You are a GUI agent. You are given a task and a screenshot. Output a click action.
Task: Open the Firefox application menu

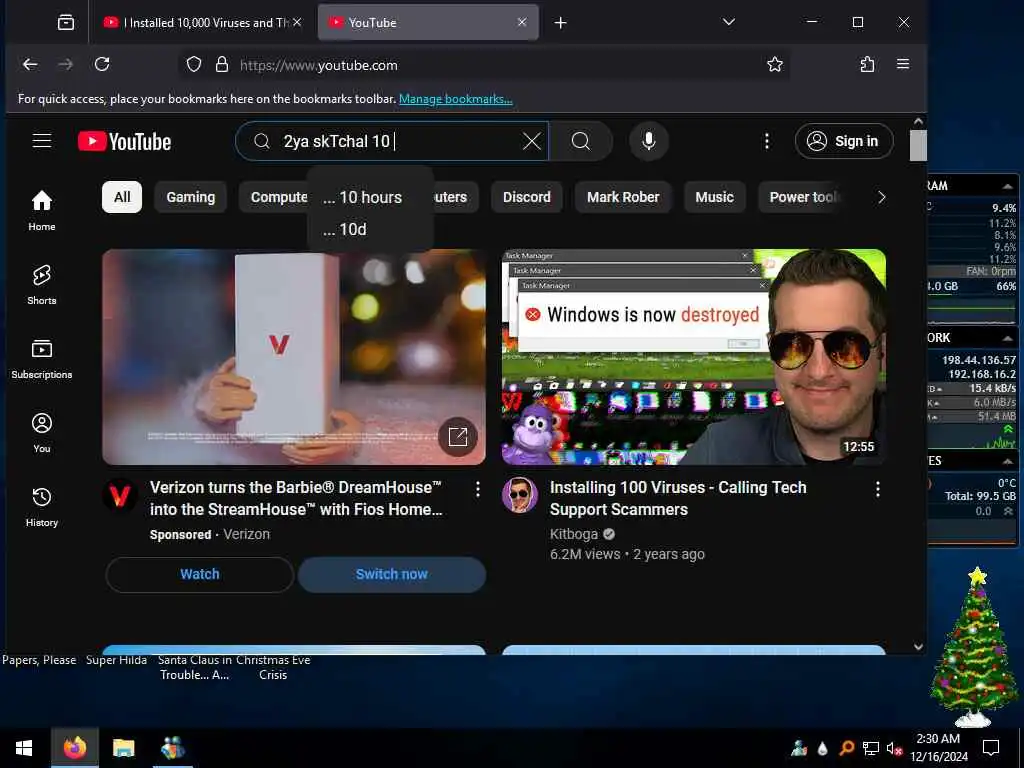903,64
